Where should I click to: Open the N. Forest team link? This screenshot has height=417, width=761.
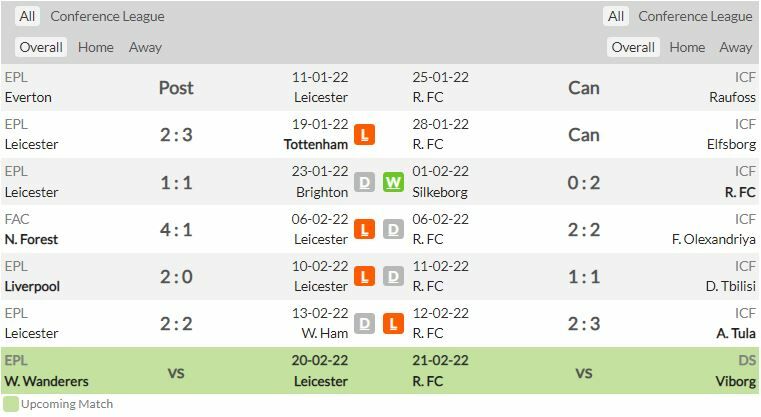pos(31,239)
